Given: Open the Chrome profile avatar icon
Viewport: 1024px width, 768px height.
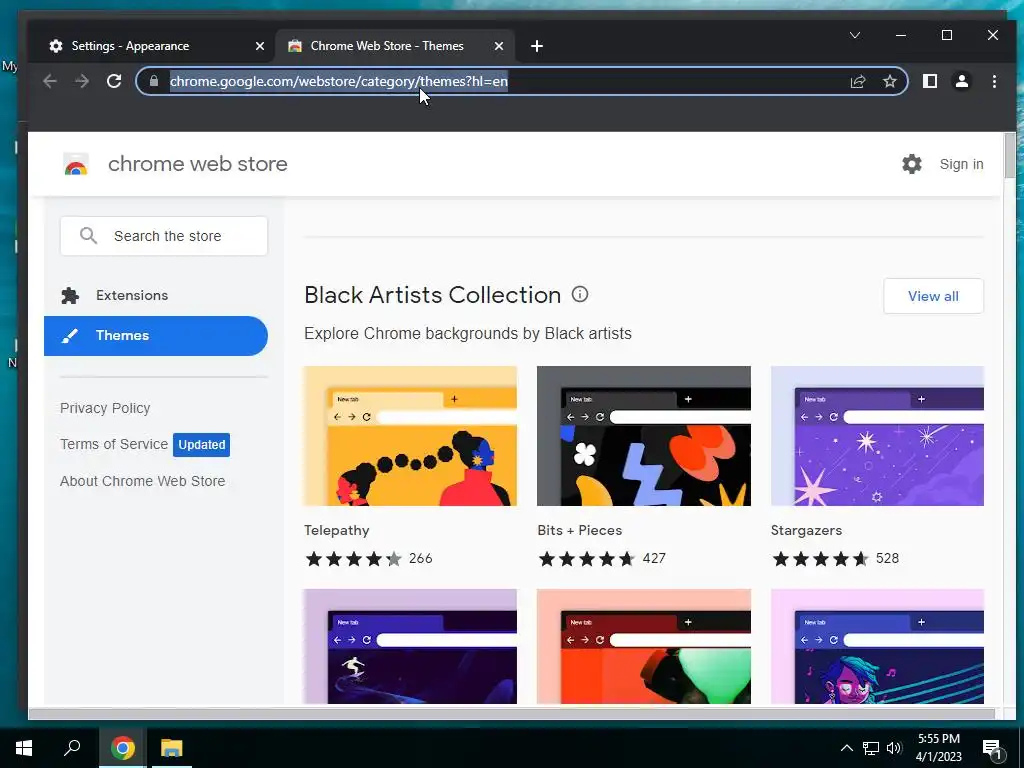Looking at the screenshot, I should [962, 81].
